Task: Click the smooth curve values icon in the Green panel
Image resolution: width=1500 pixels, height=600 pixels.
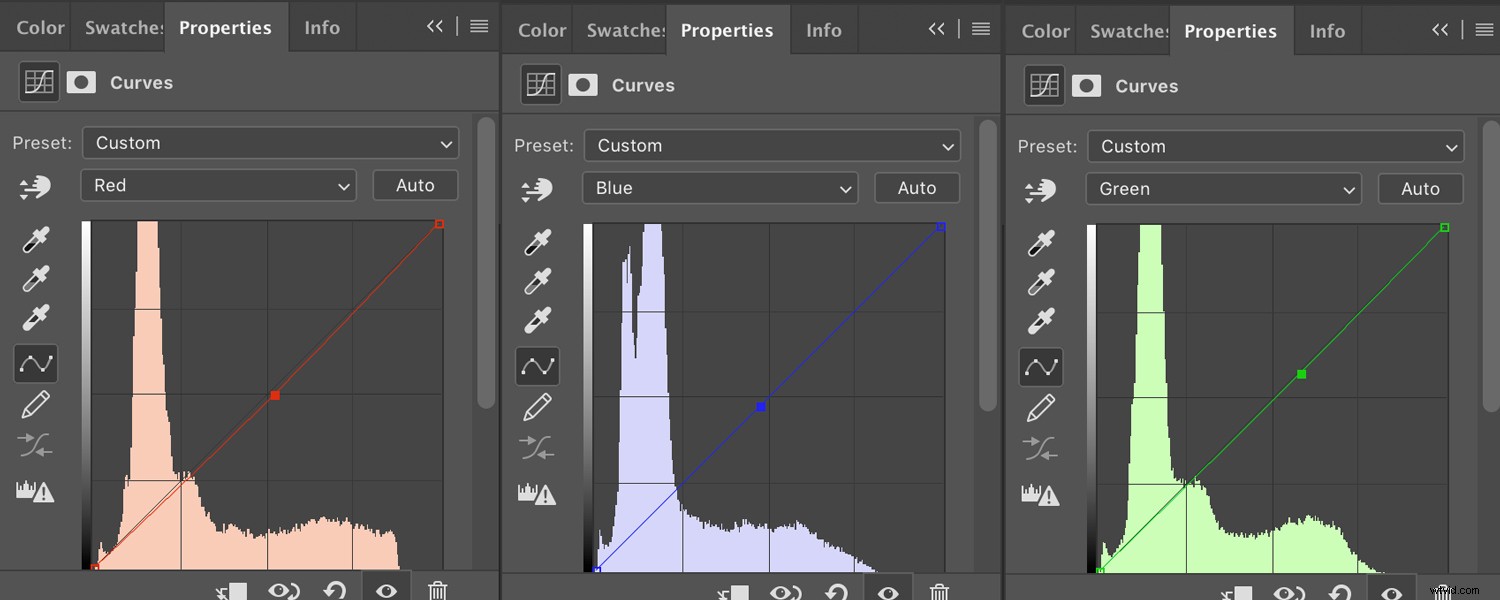Action: click(x=1040, y=448)
